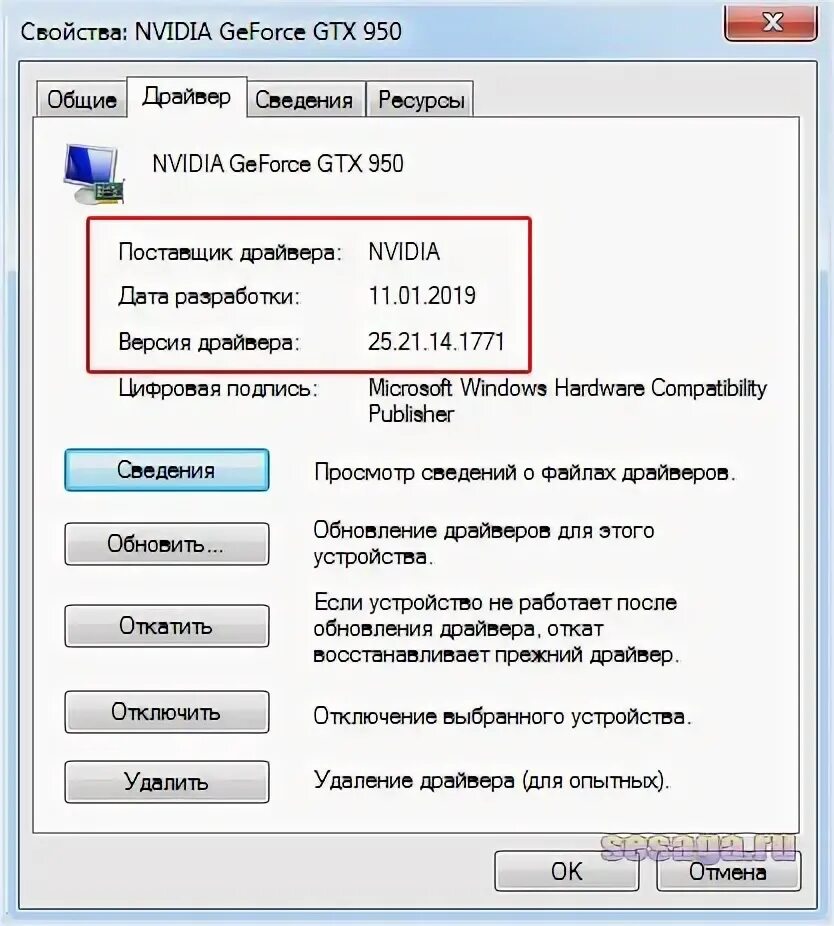Viewport: 834px width, 926px height.
Task: Switch to the Общие tab
Action: [82, 99]
